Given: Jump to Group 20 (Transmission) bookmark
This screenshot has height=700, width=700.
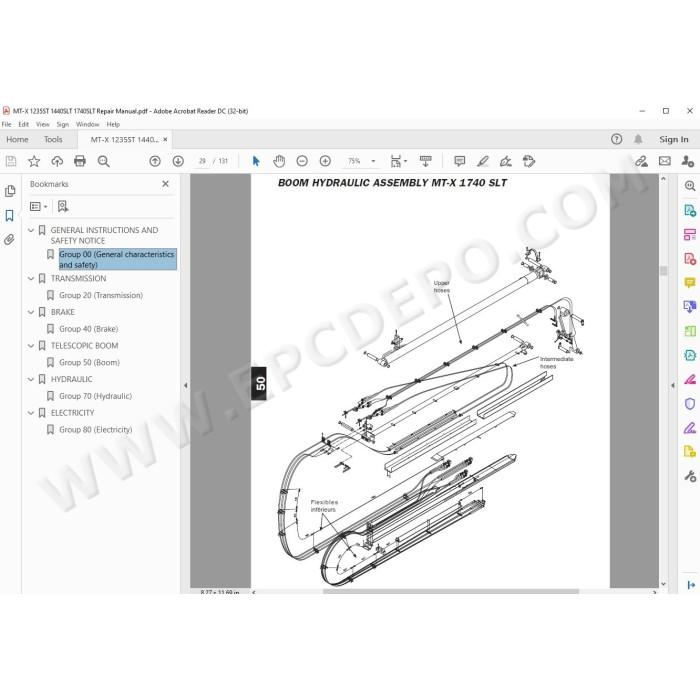Looking at the screenshot, I should click(x=101, y=295).
